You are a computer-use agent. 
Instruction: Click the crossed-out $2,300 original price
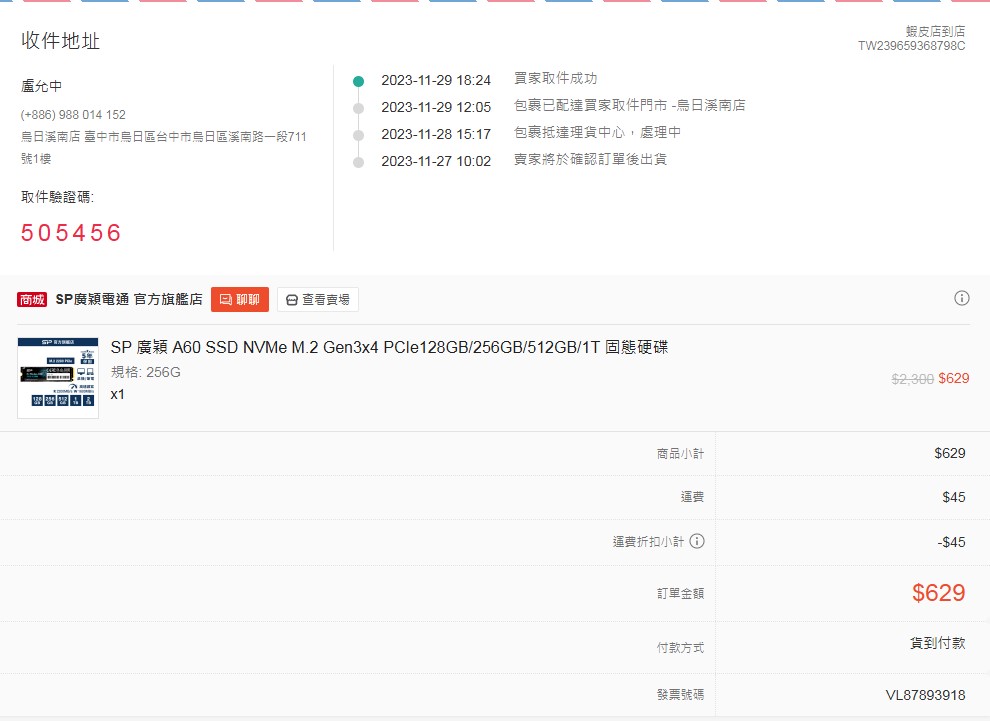pos(912,379)
